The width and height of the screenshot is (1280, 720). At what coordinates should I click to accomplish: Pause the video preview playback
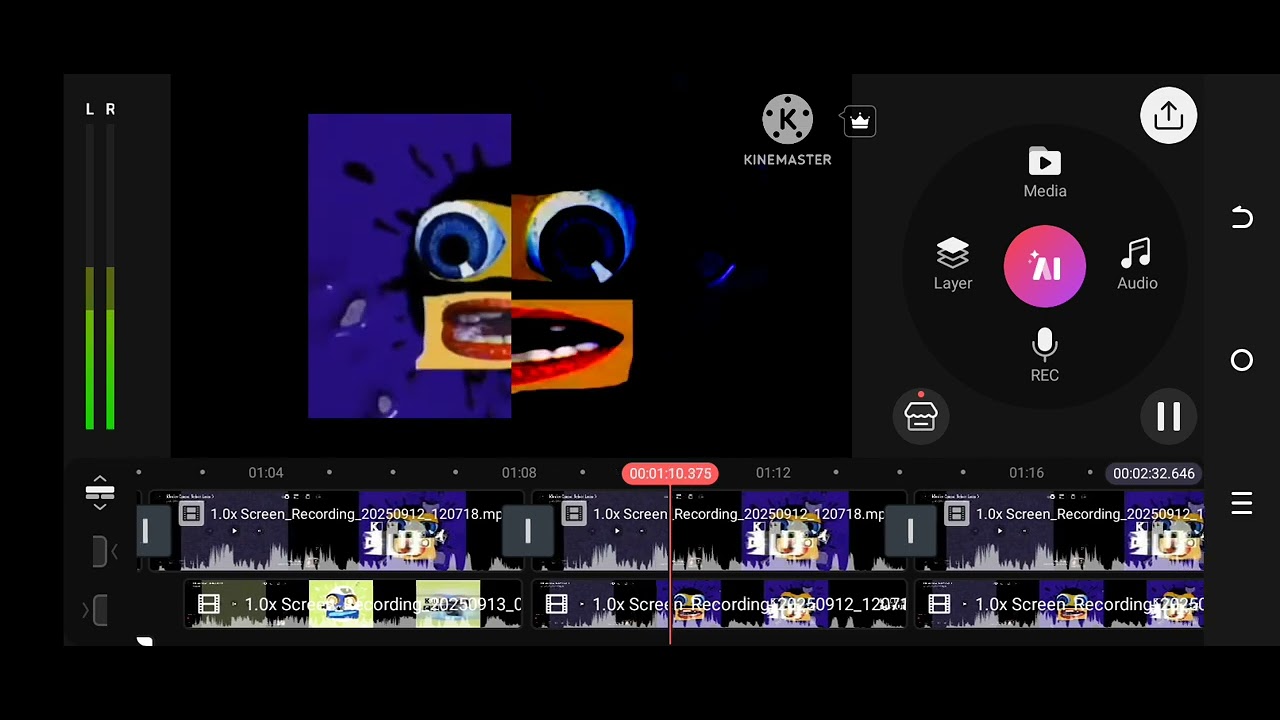coord(1168,416)
